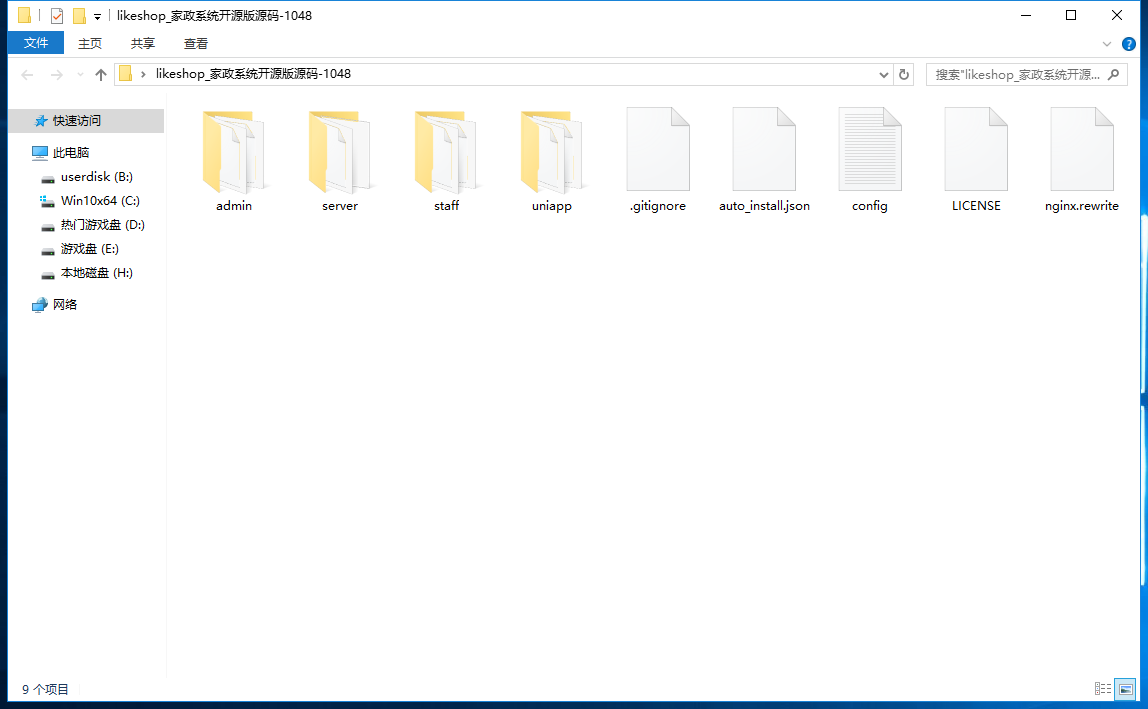Viewport: 1148px width, 709px height.
Task: Click the refresh button beside address bar
Action: coord(904,74)
